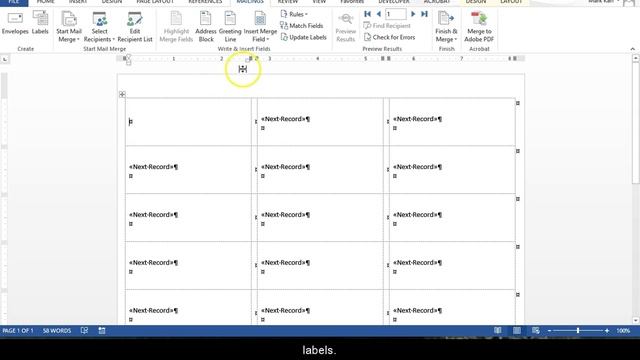640x360 pixels.
Task: Switch to the INSERT tab
Action: pyautogui.click(x=78, y=2)
